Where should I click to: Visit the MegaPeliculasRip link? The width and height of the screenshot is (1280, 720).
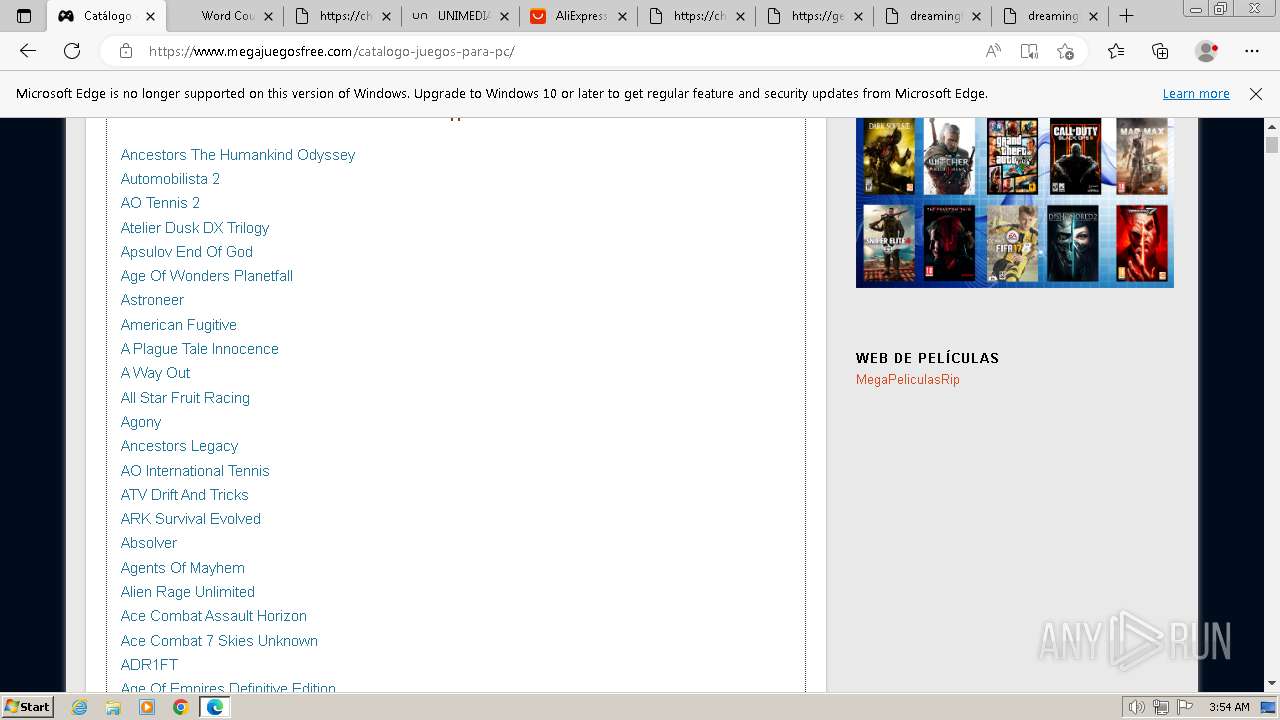[908, 380]
